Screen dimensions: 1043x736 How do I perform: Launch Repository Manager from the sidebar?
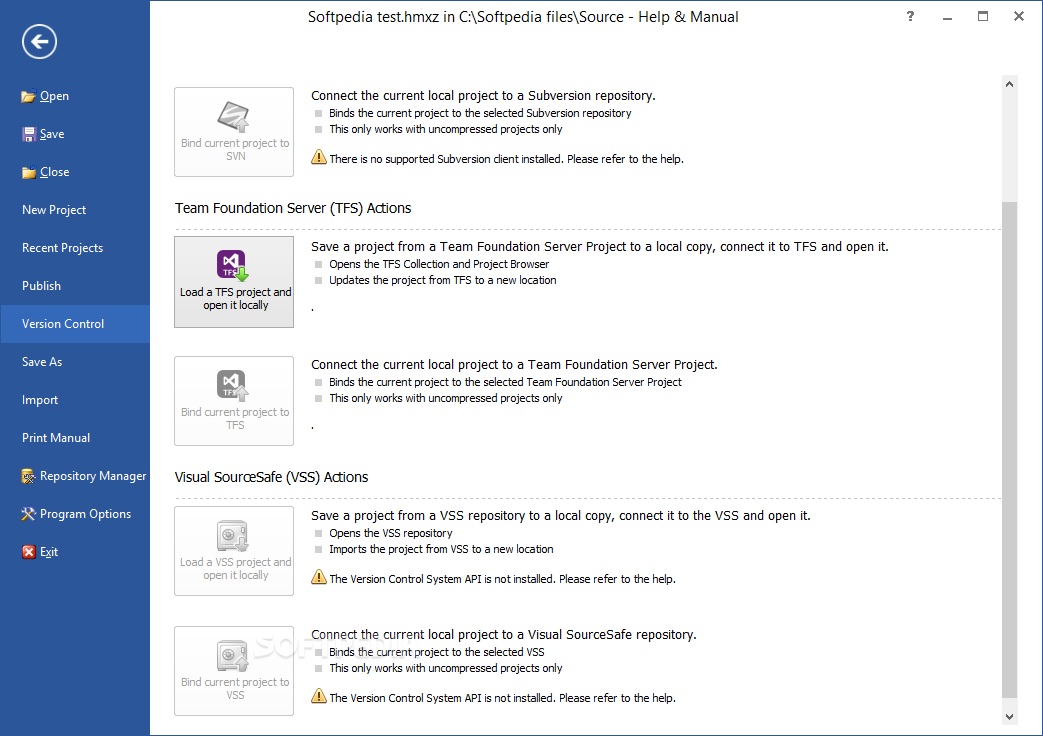(75, 476)
